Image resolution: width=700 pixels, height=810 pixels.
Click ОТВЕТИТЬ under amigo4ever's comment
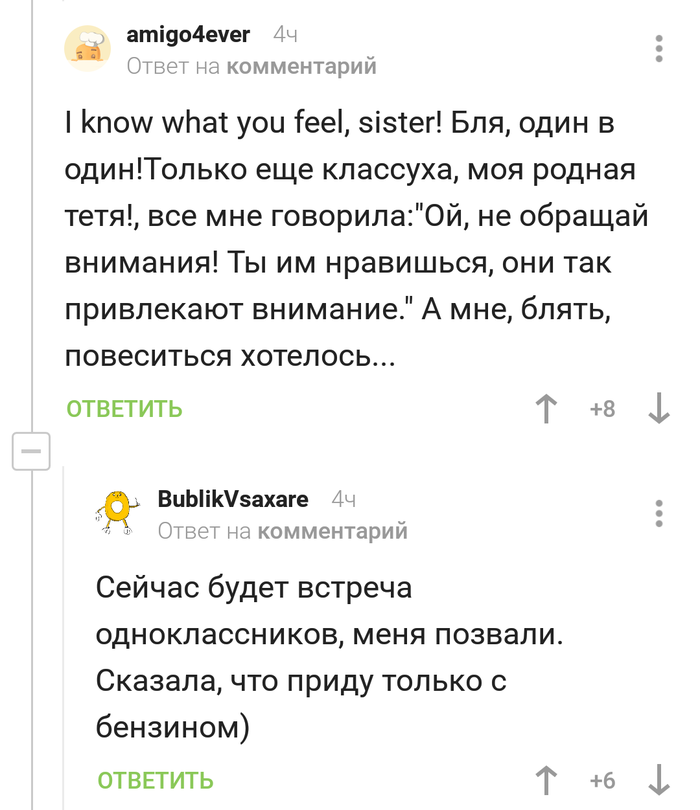[x=125, y=409]
